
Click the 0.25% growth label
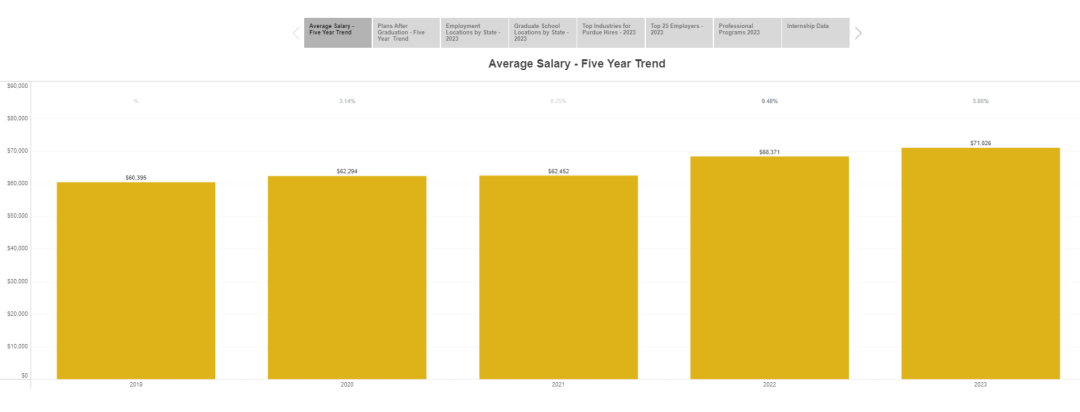pyautogui.click(x=559, y=101)
